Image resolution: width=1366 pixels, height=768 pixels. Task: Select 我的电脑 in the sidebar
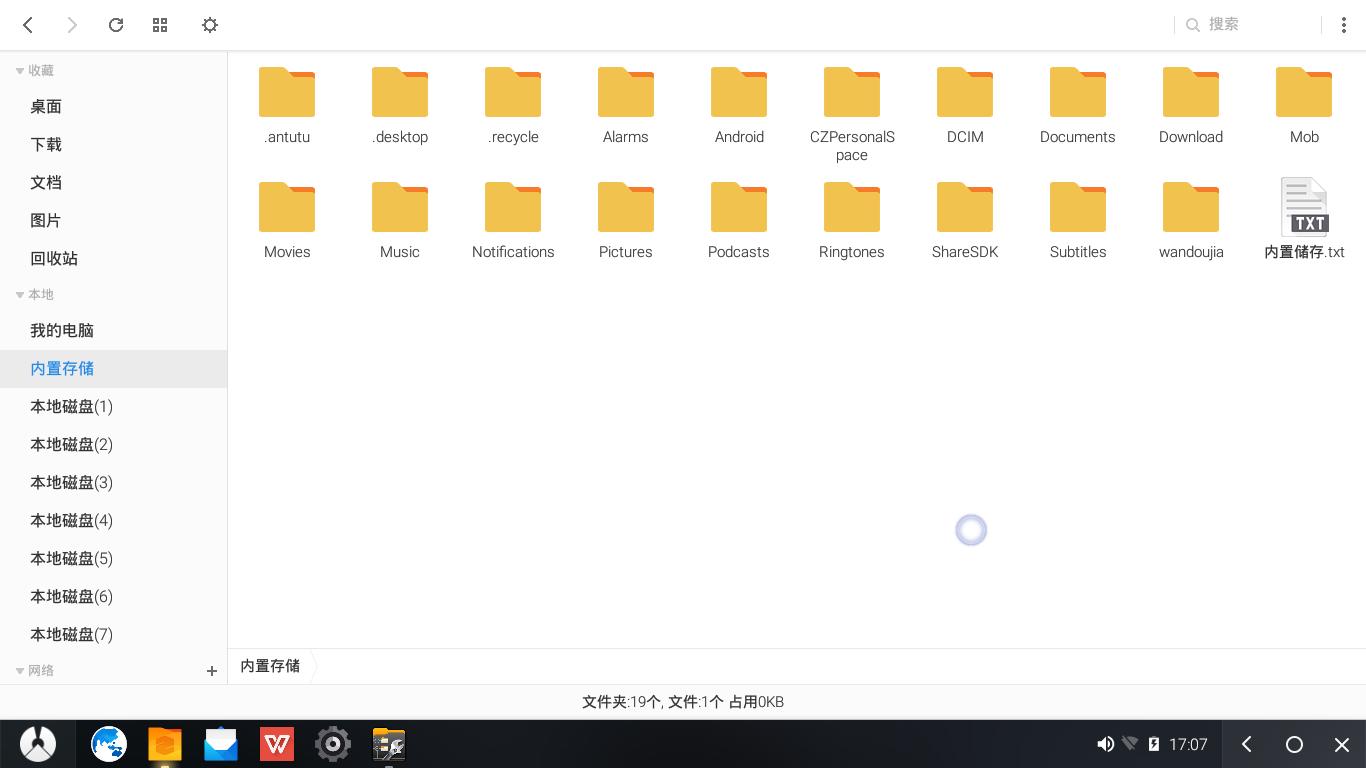click(62, 330)
